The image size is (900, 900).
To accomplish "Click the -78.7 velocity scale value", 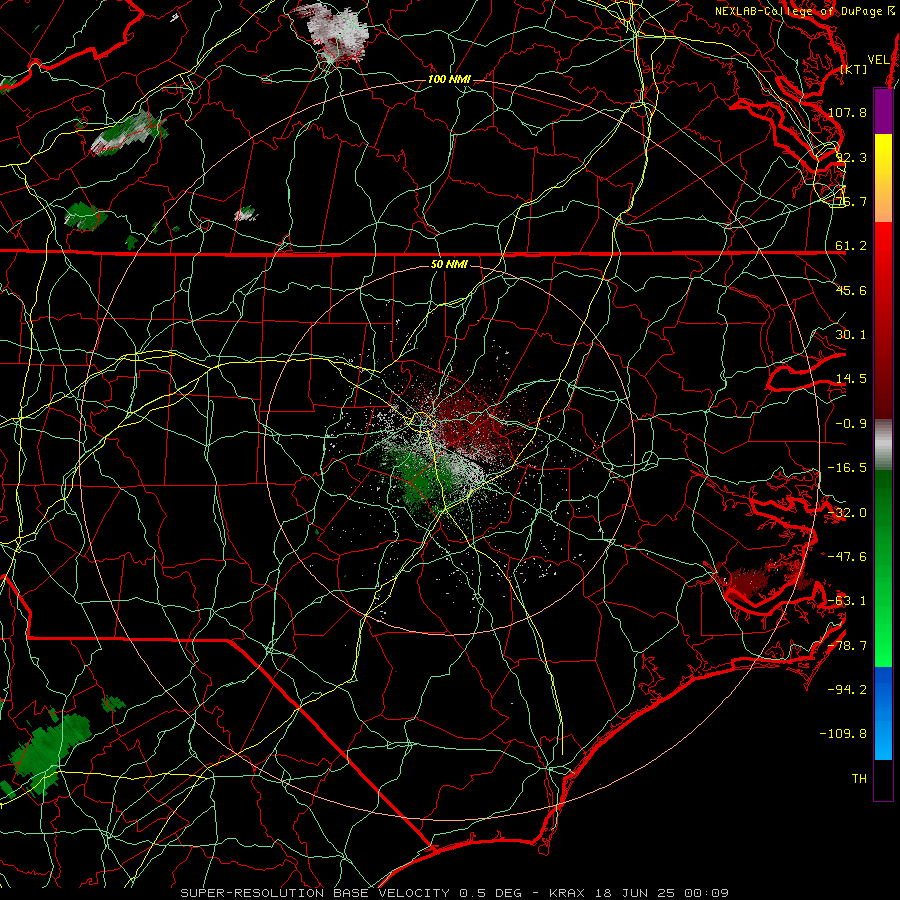I will click(847, 646).
